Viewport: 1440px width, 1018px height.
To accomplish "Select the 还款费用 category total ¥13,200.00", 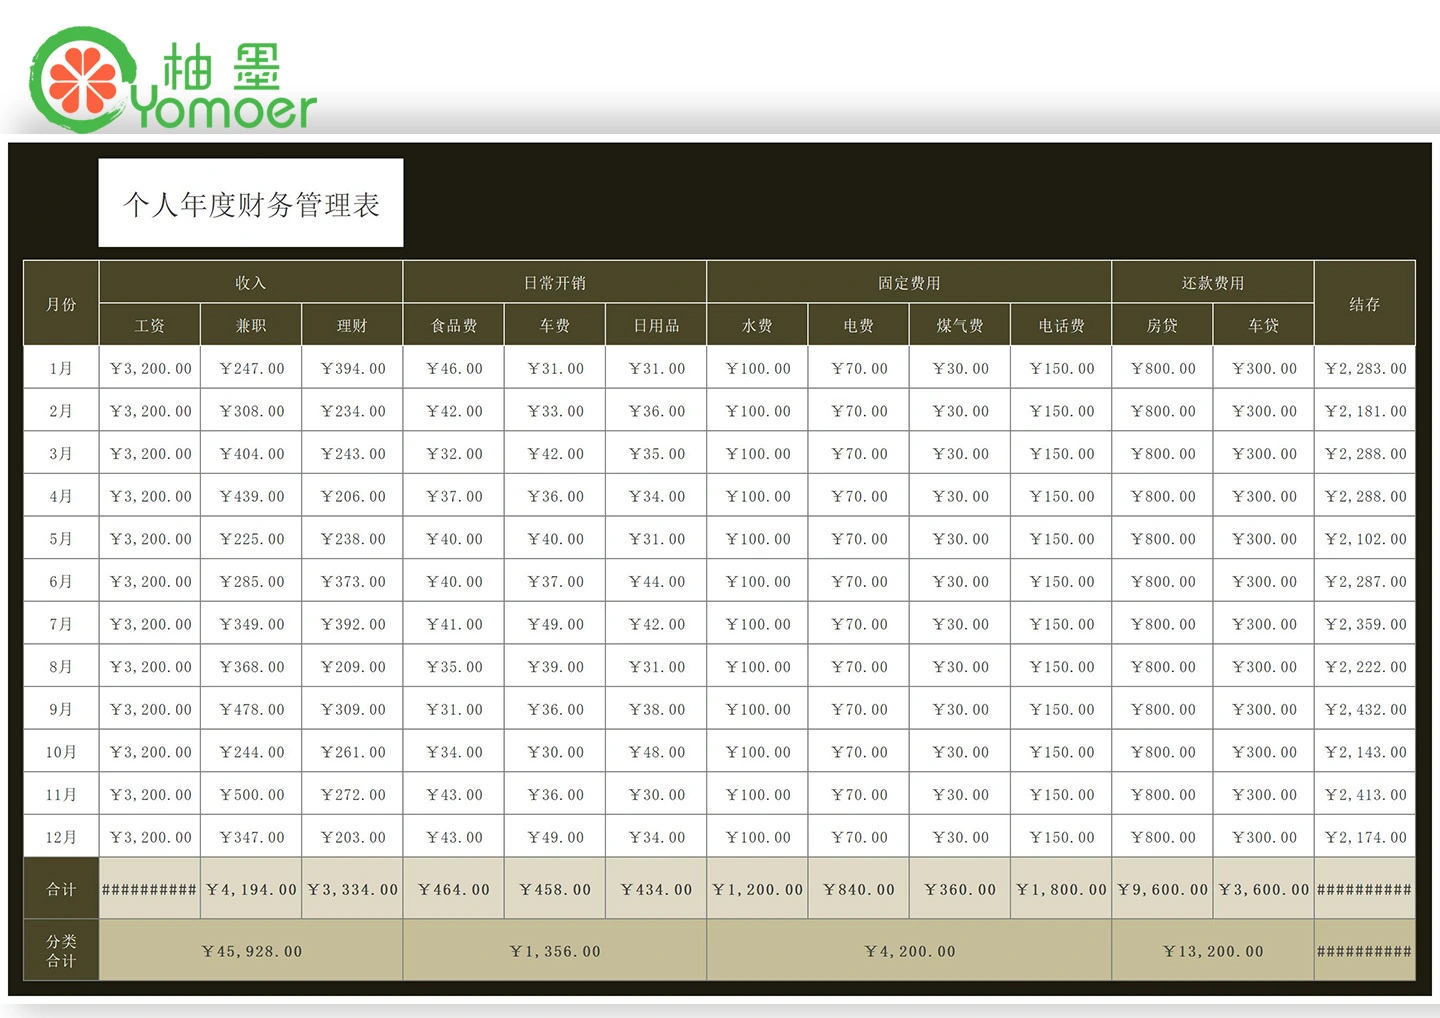I will (1212, 951).
